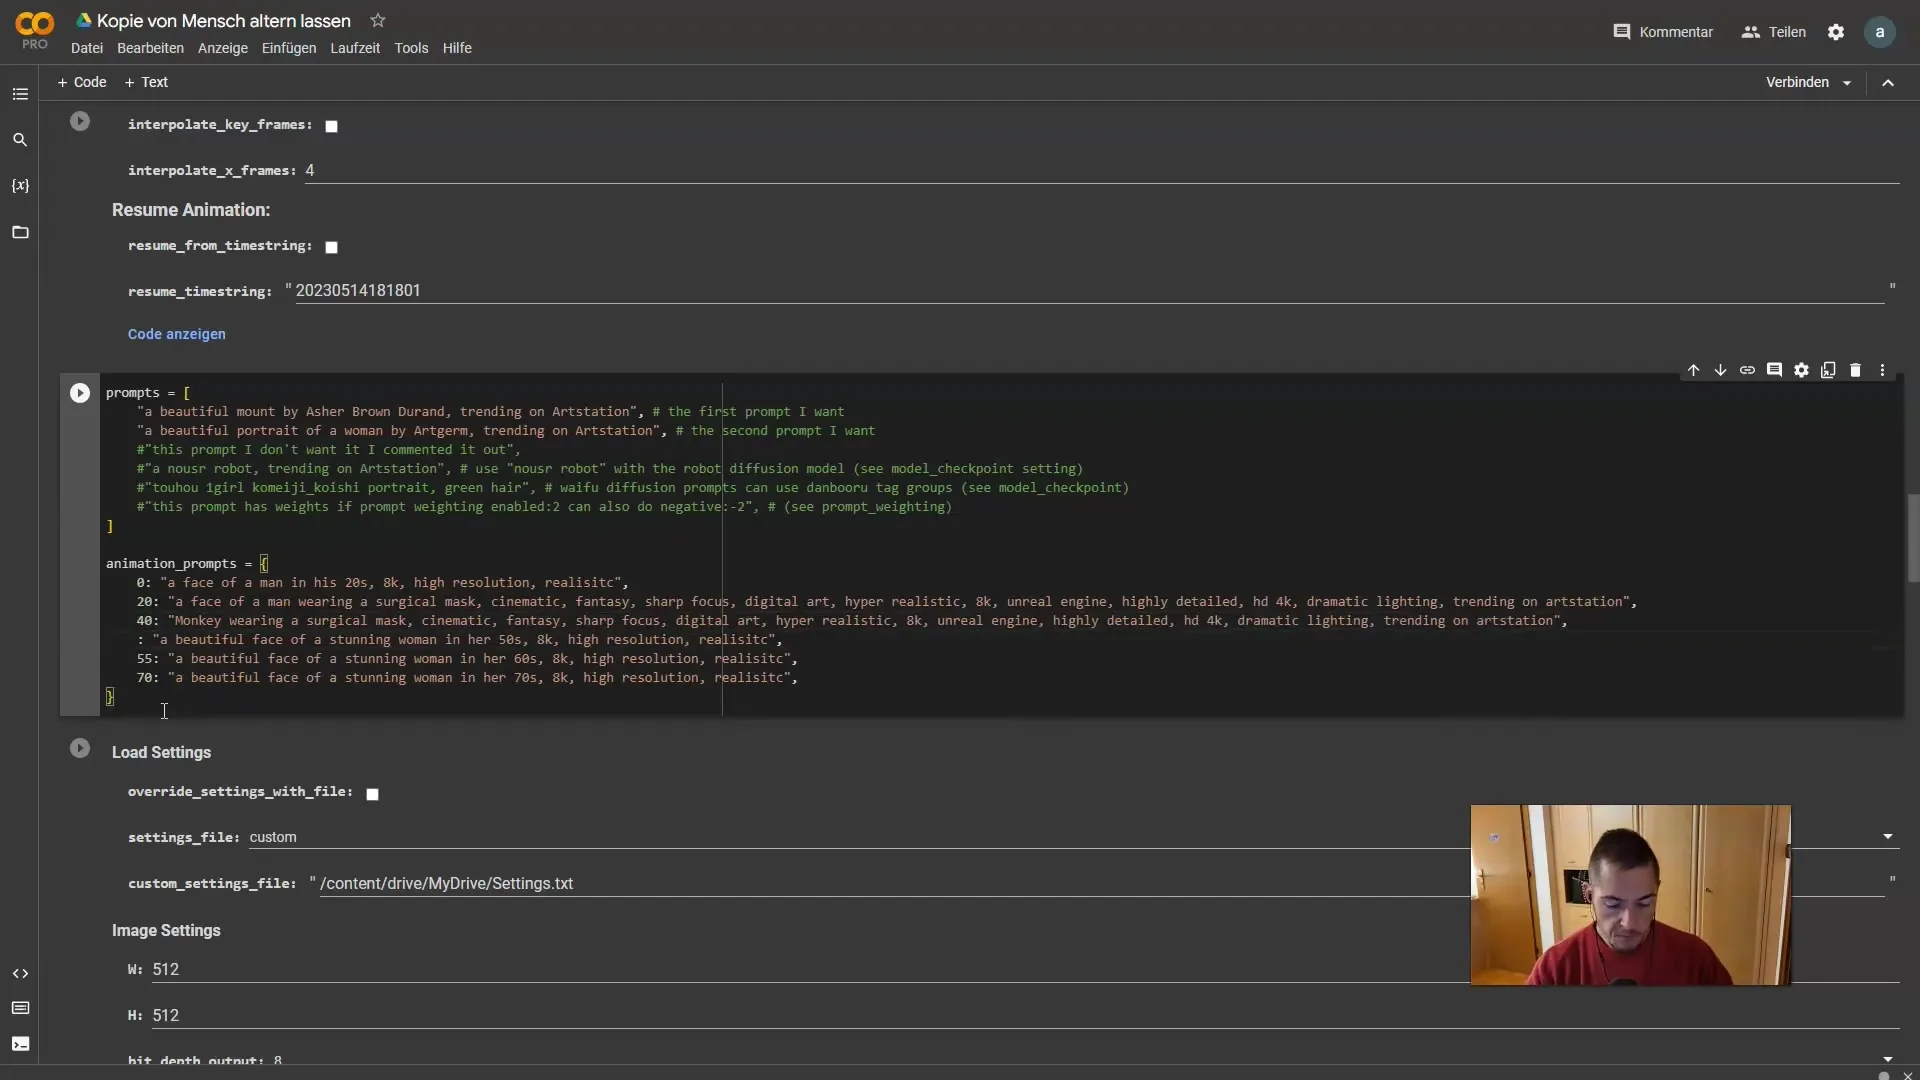The width and height of the screenshot is (1920, 1080).
Task: Run the Load Settings cell
Action: 80,748
